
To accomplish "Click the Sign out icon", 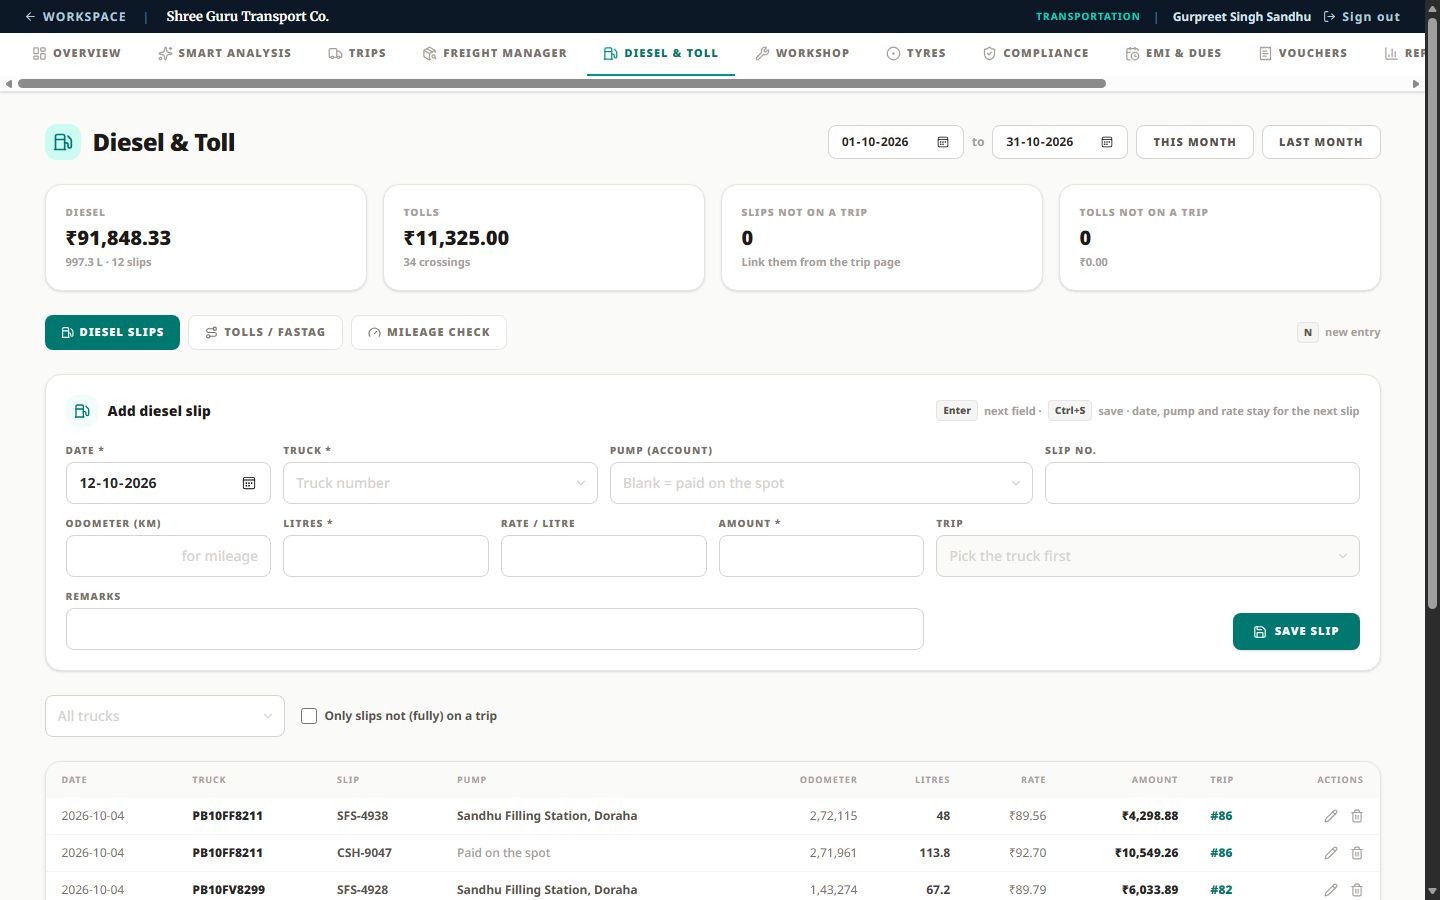I will [x=1329, y=17].
